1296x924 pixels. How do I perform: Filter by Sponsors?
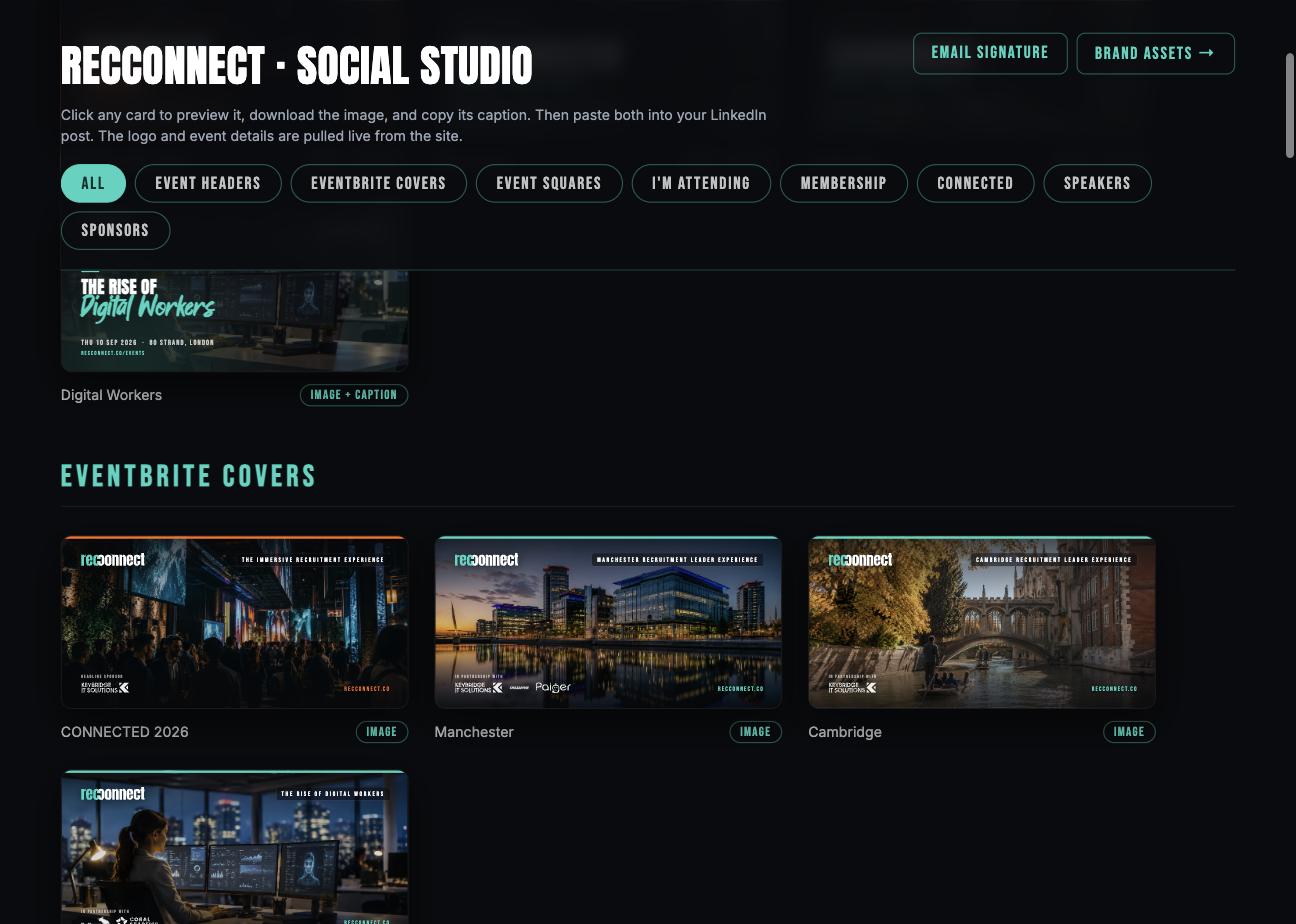[115, 230]
